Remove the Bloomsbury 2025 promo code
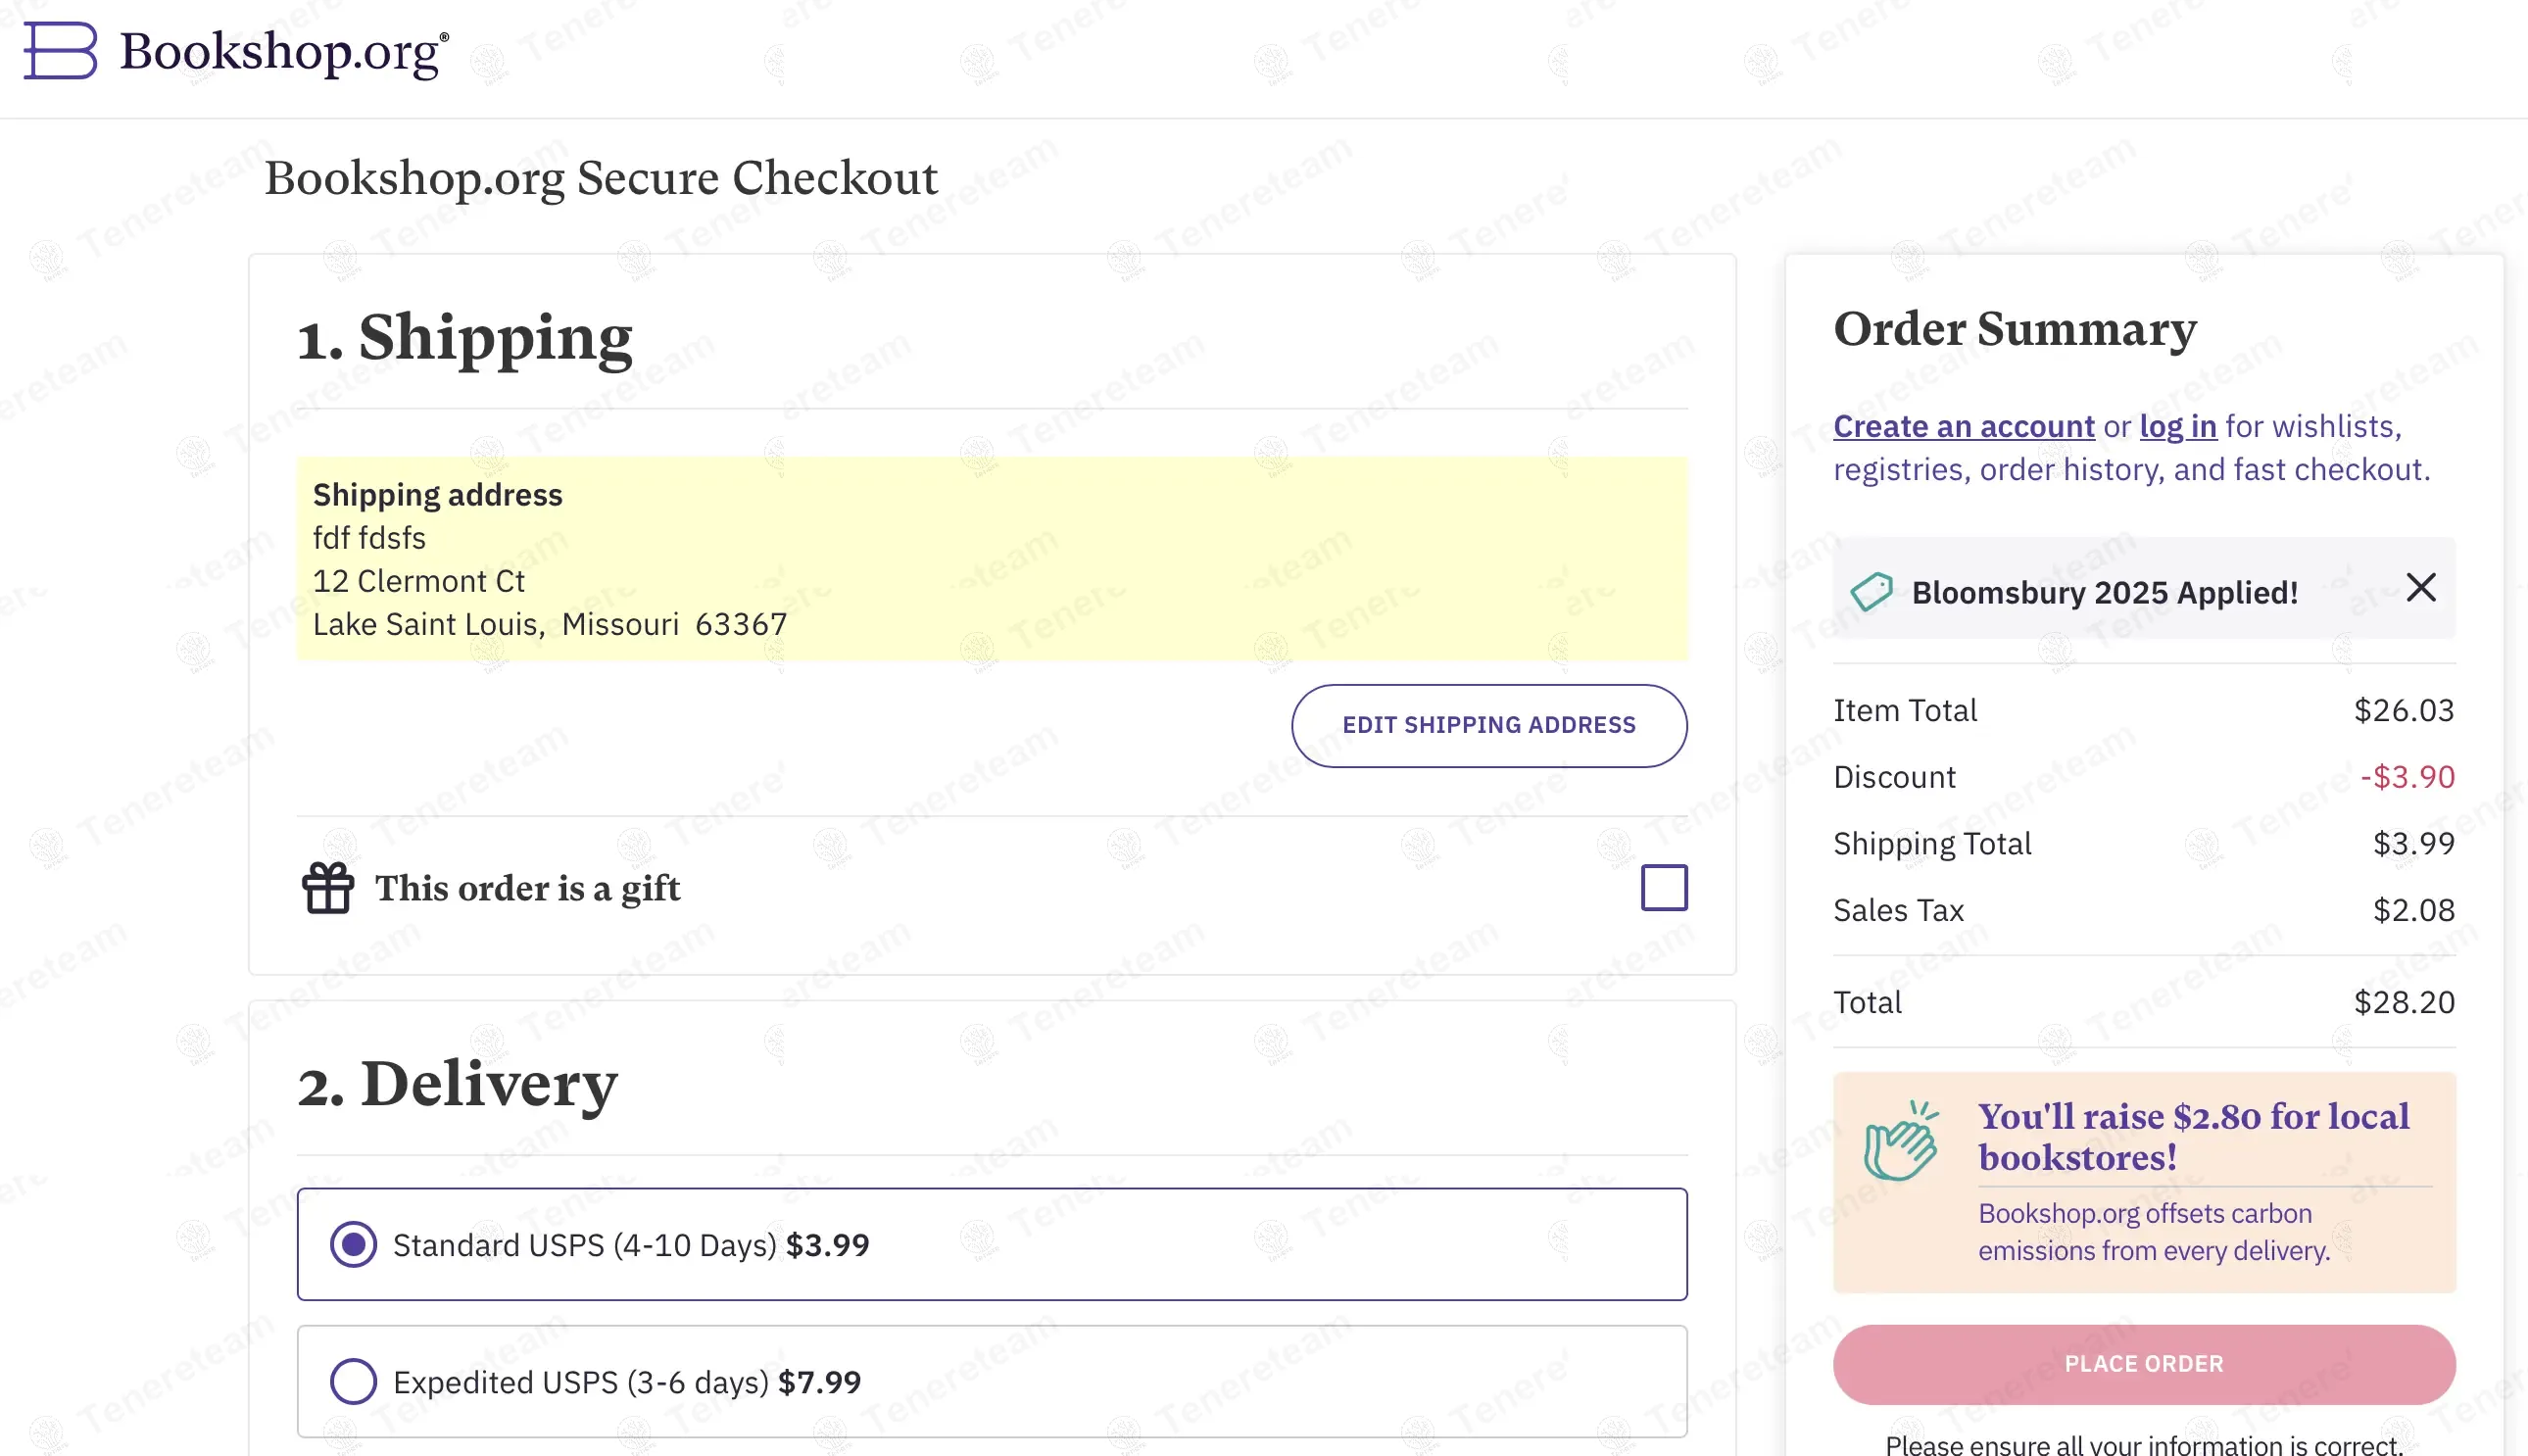This screenshot has height=1456, width=2528. tap(2420, 587)
